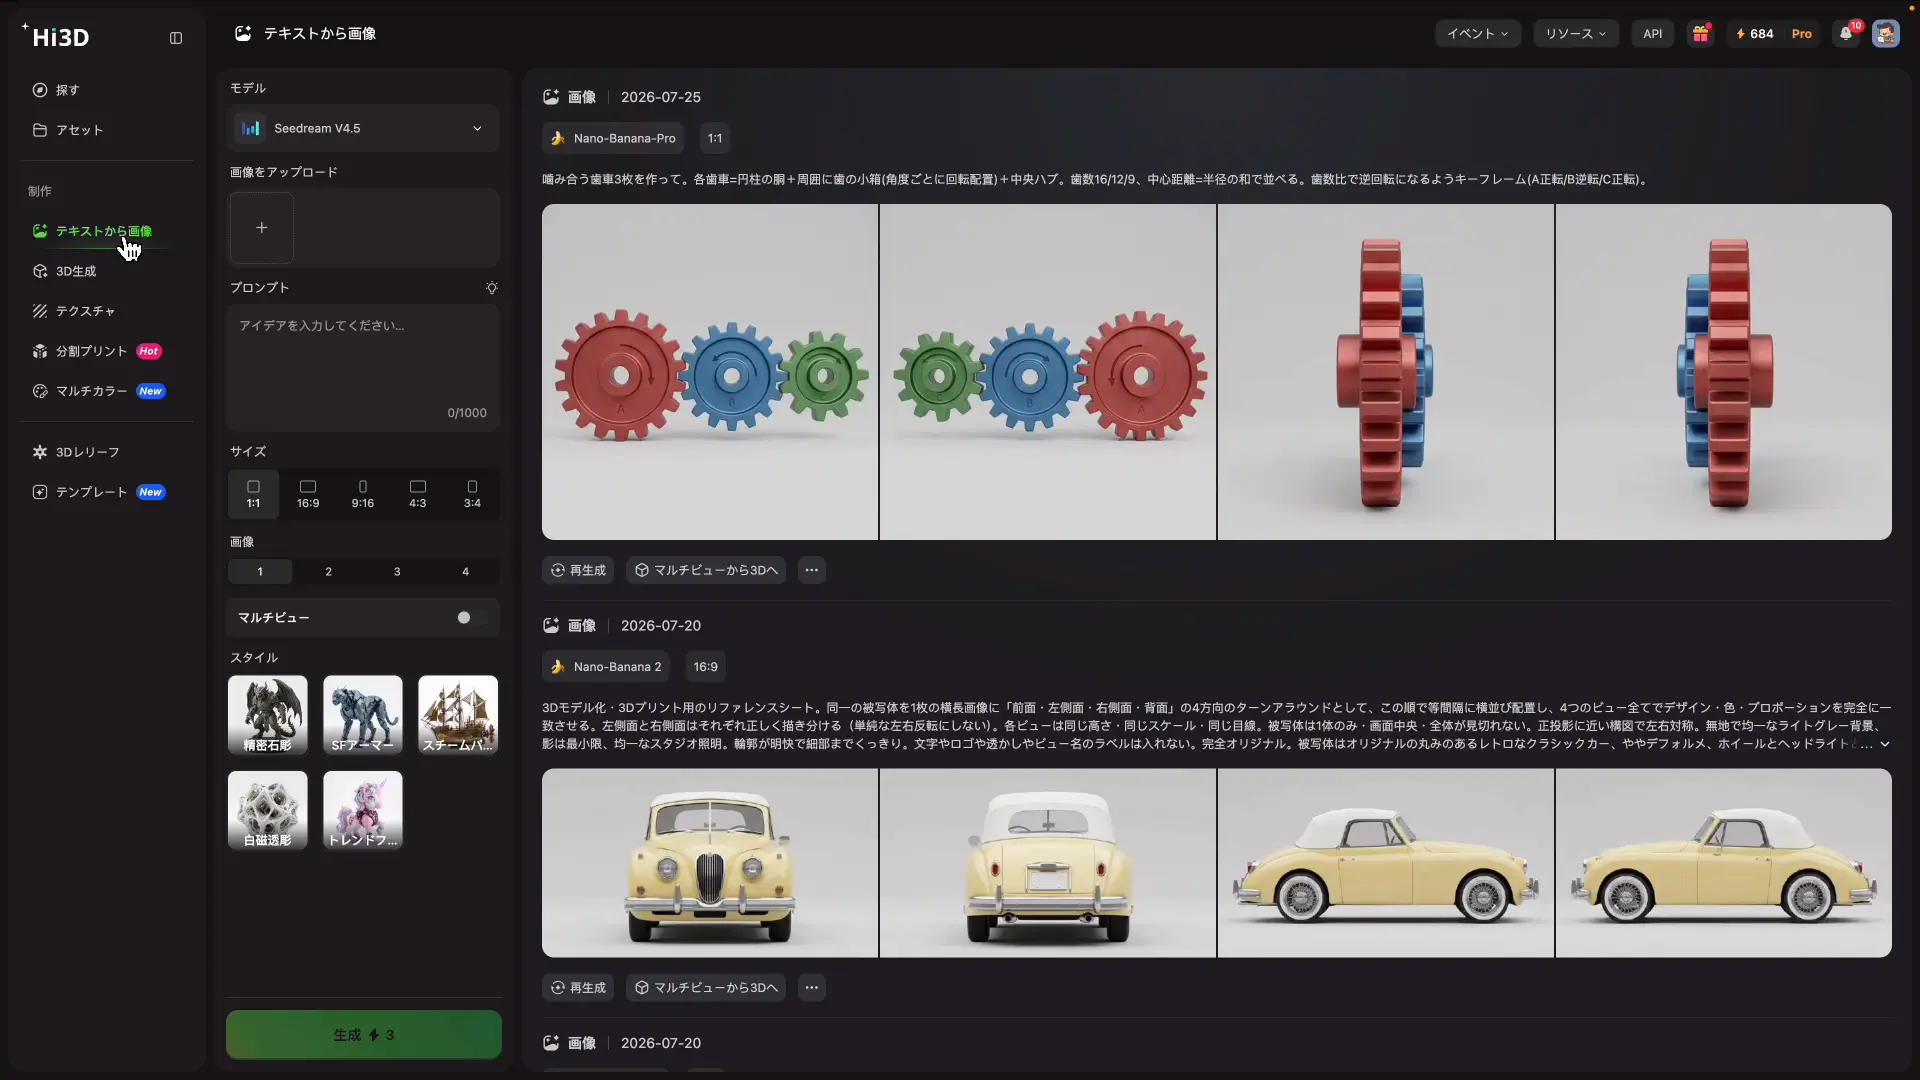Click the Nano-Banana-Pro model tag
This screenshot has width=1920, height=1080.
click(613, 139)
